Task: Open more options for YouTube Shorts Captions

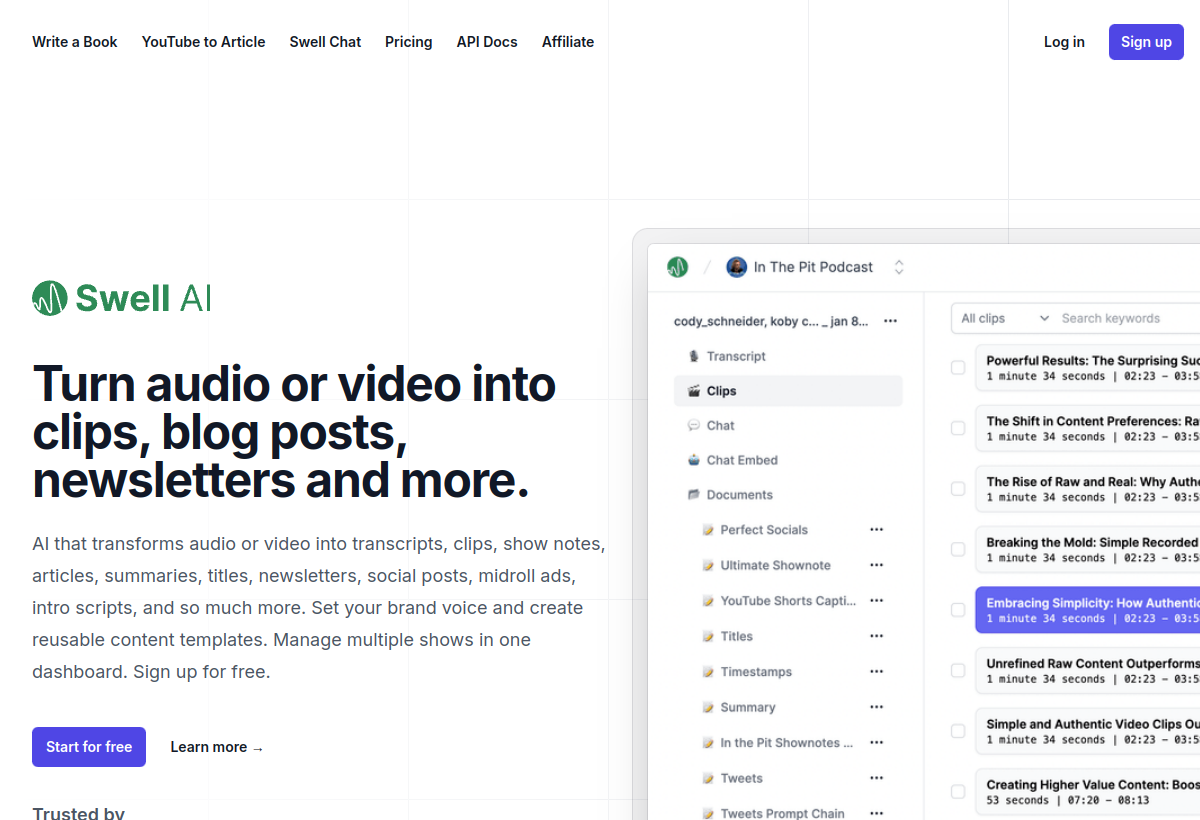Action: pos(877,600)
